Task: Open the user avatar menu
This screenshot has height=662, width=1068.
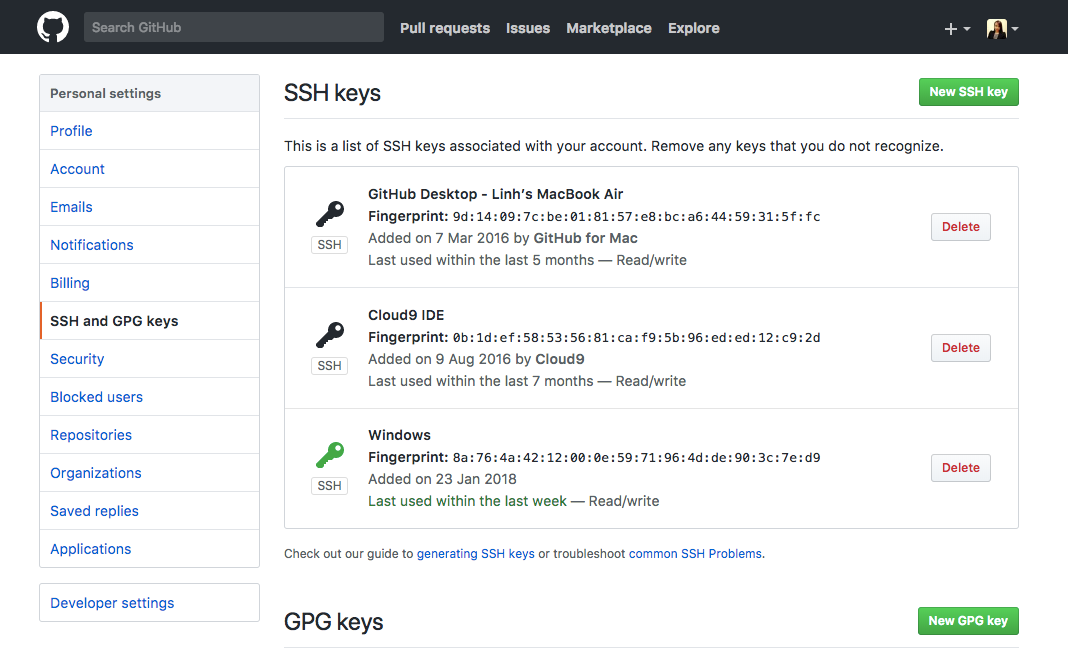Action: point(1003,29)
